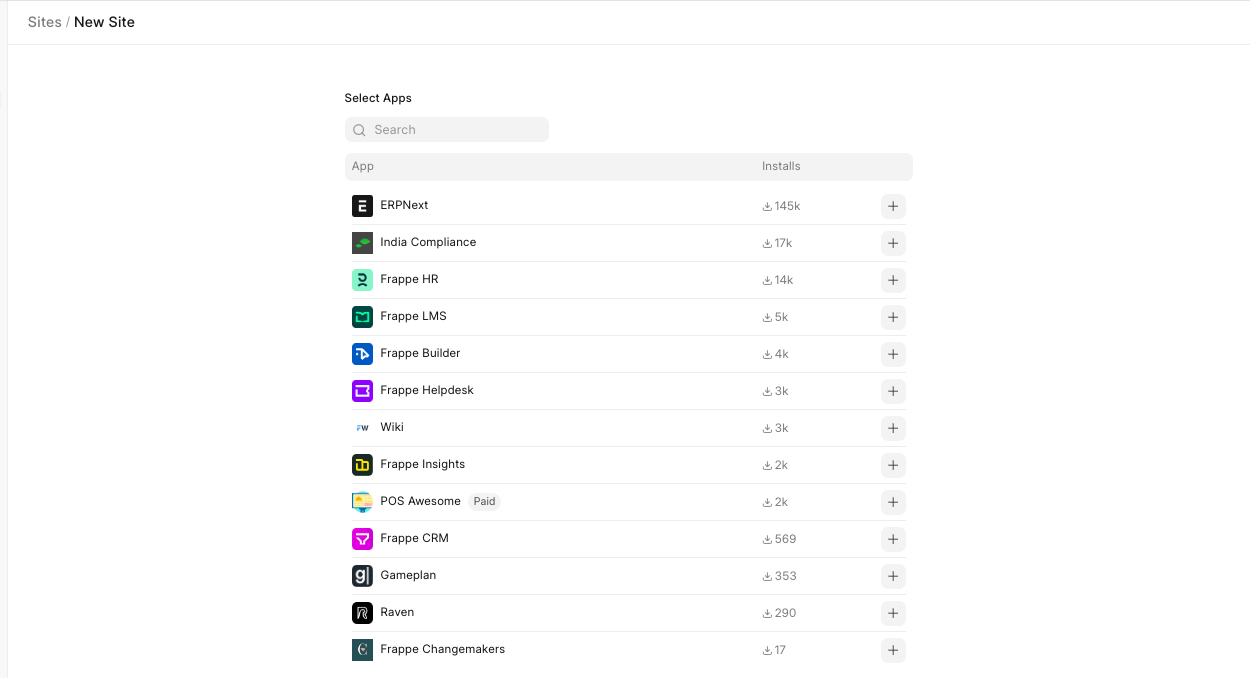The height and width of the screenshot is (678, 1250).
Task: Click the Frappe Builder blue icon
Action: 362,354
